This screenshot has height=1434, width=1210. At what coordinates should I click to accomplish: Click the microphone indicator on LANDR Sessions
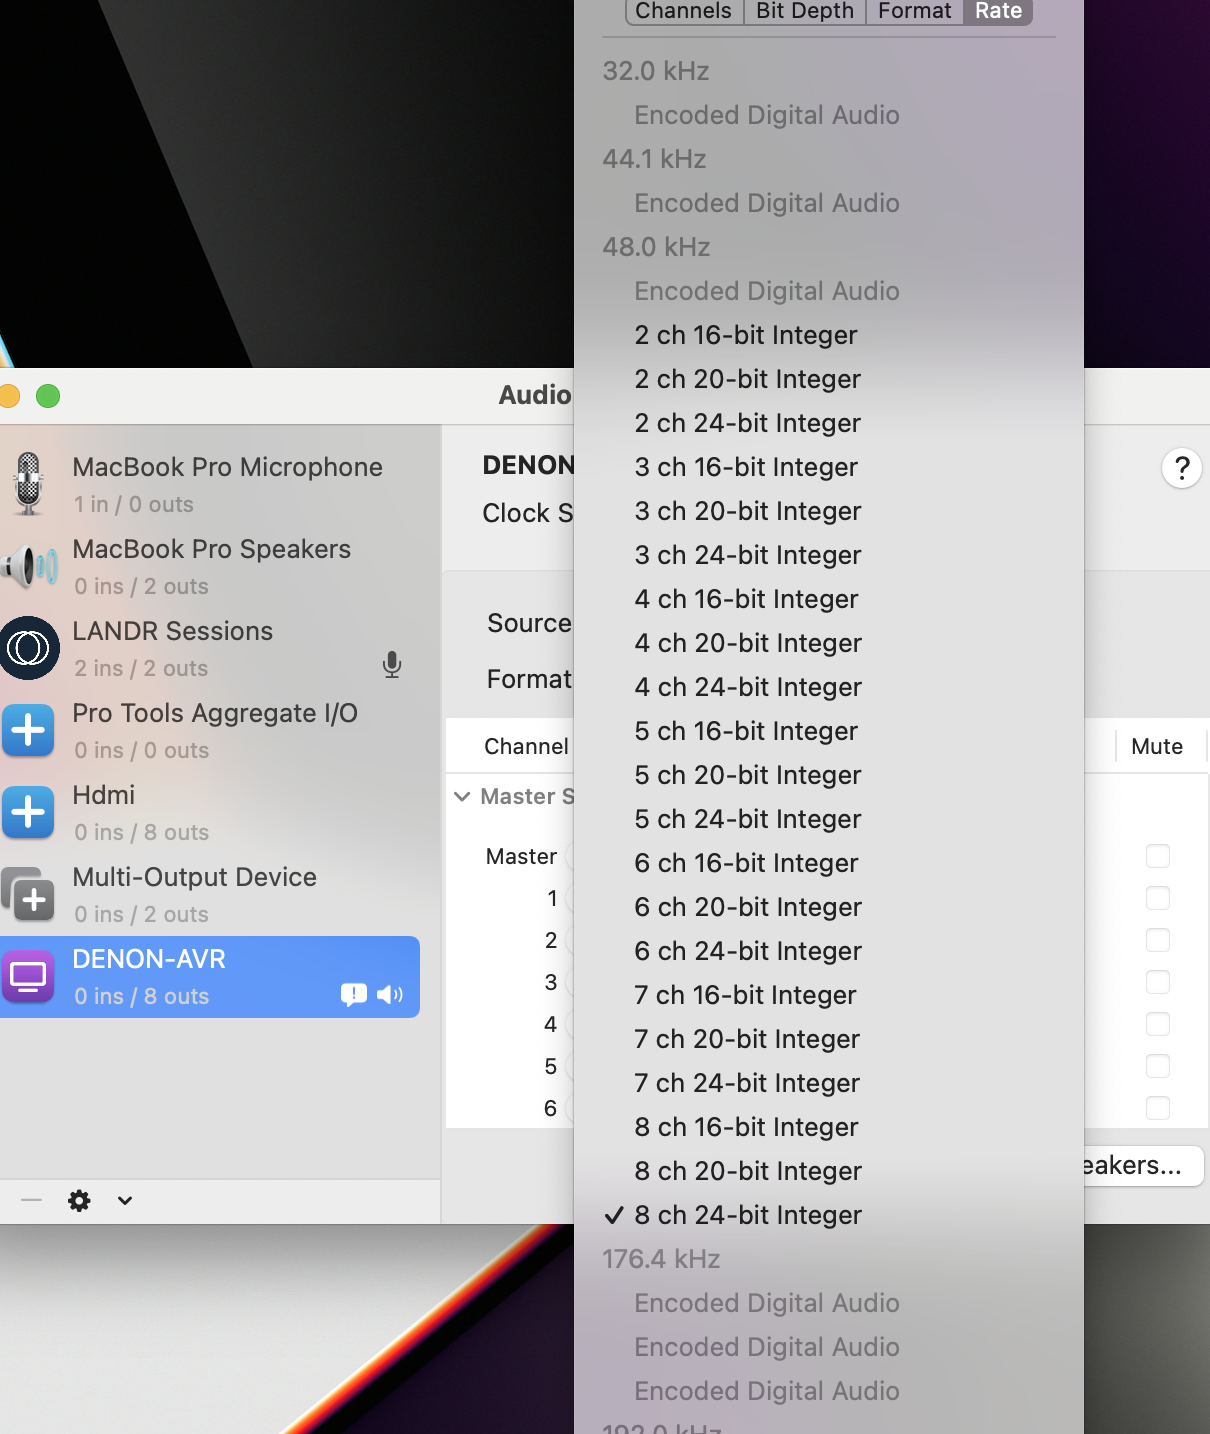pyautogui.click(x=392, y=665)
